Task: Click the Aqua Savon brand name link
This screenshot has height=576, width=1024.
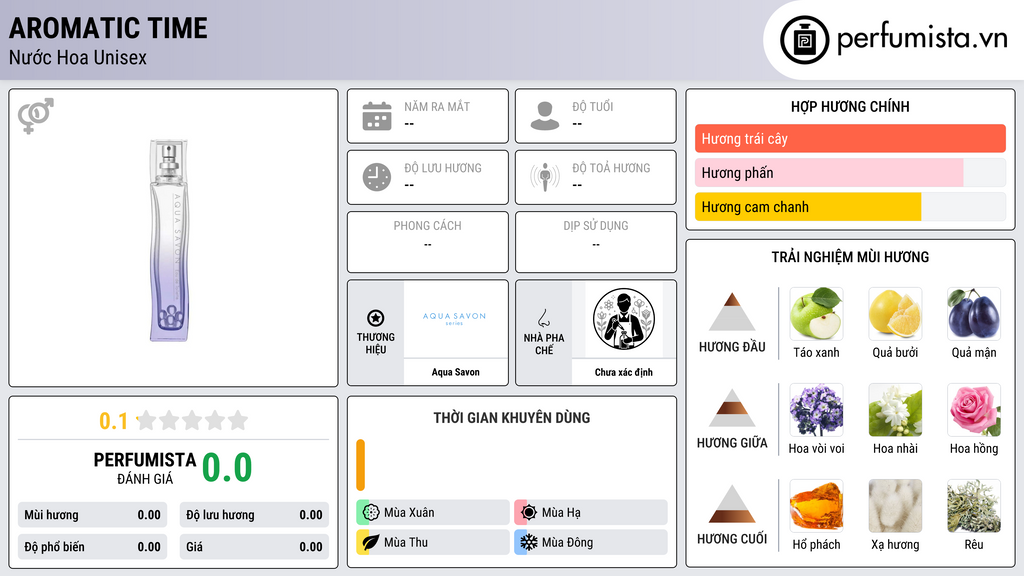Action: [455, 372]
